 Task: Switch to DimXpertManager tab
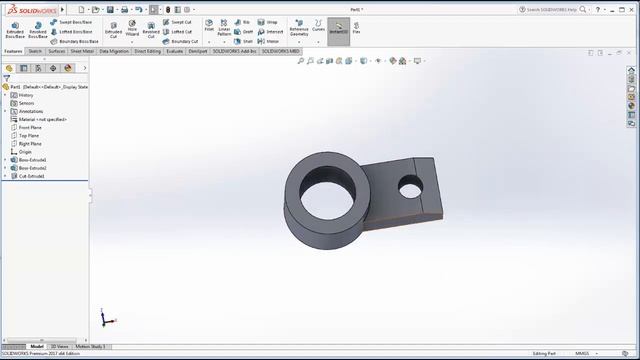pyautogui.click(x=53, y=68)
